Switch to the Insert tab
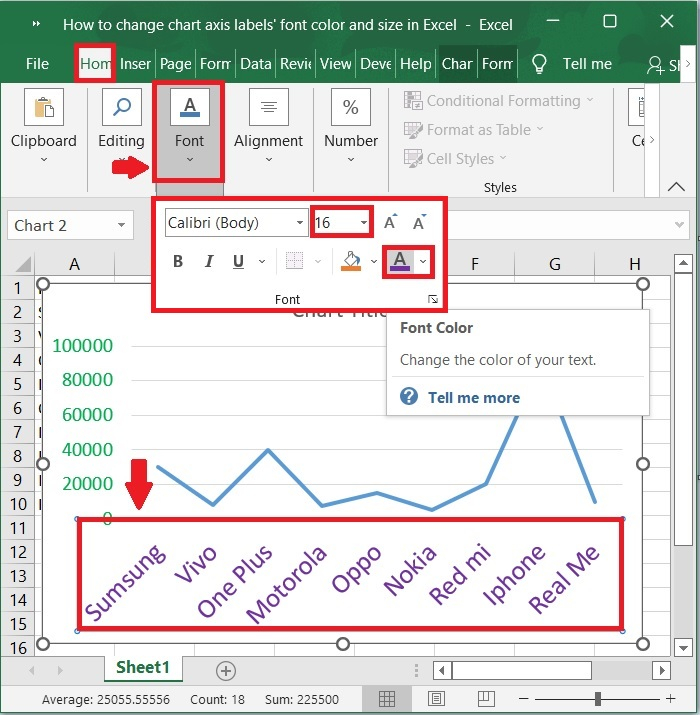700x715 pixels. click(x=135, y=63)
